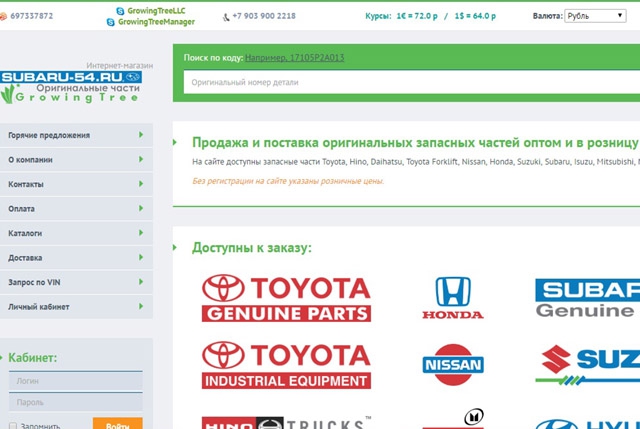The image size is (640, 429).
Task: Open the Subaru Genuine brand logo
Action: 588,298
